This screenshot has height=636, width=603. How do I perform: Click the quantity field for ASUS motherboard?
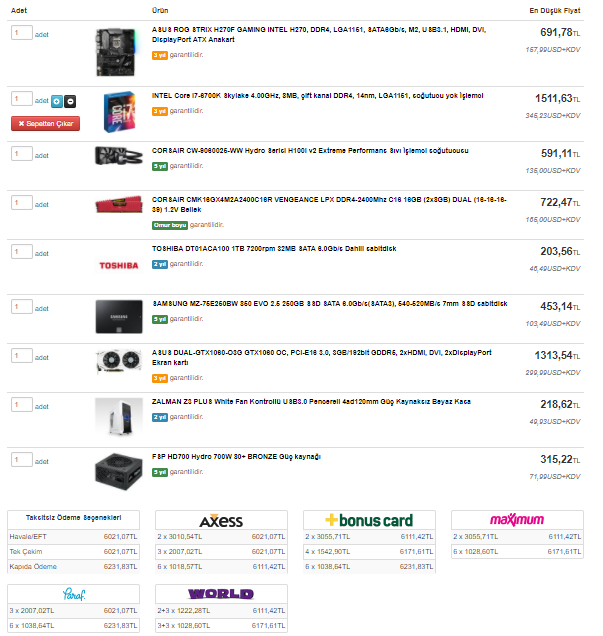point(22,32)
